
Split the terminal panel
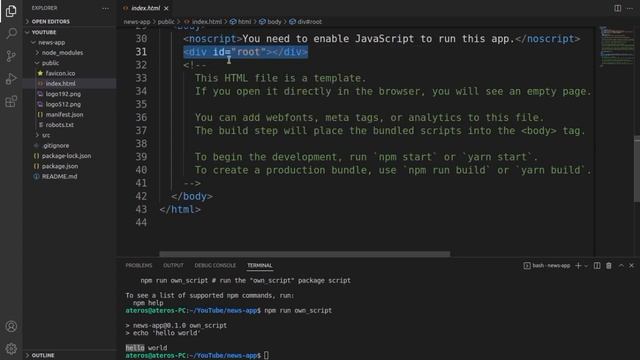click(597, 266)
